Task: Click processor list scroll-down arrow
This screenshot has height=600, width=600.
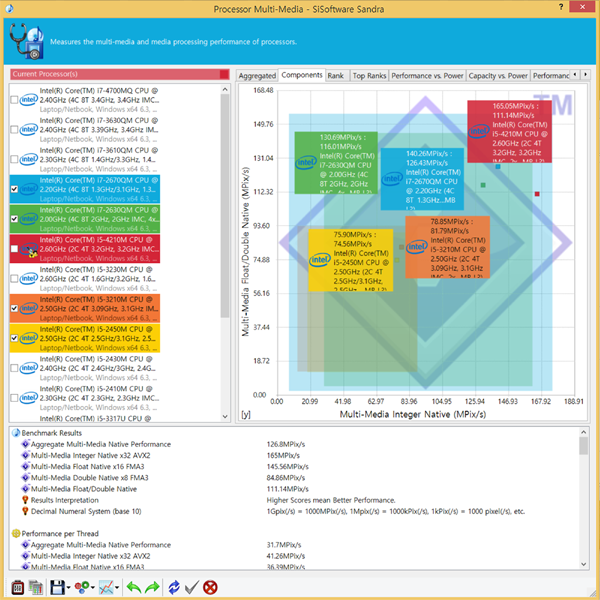Action: pos(225,416)
